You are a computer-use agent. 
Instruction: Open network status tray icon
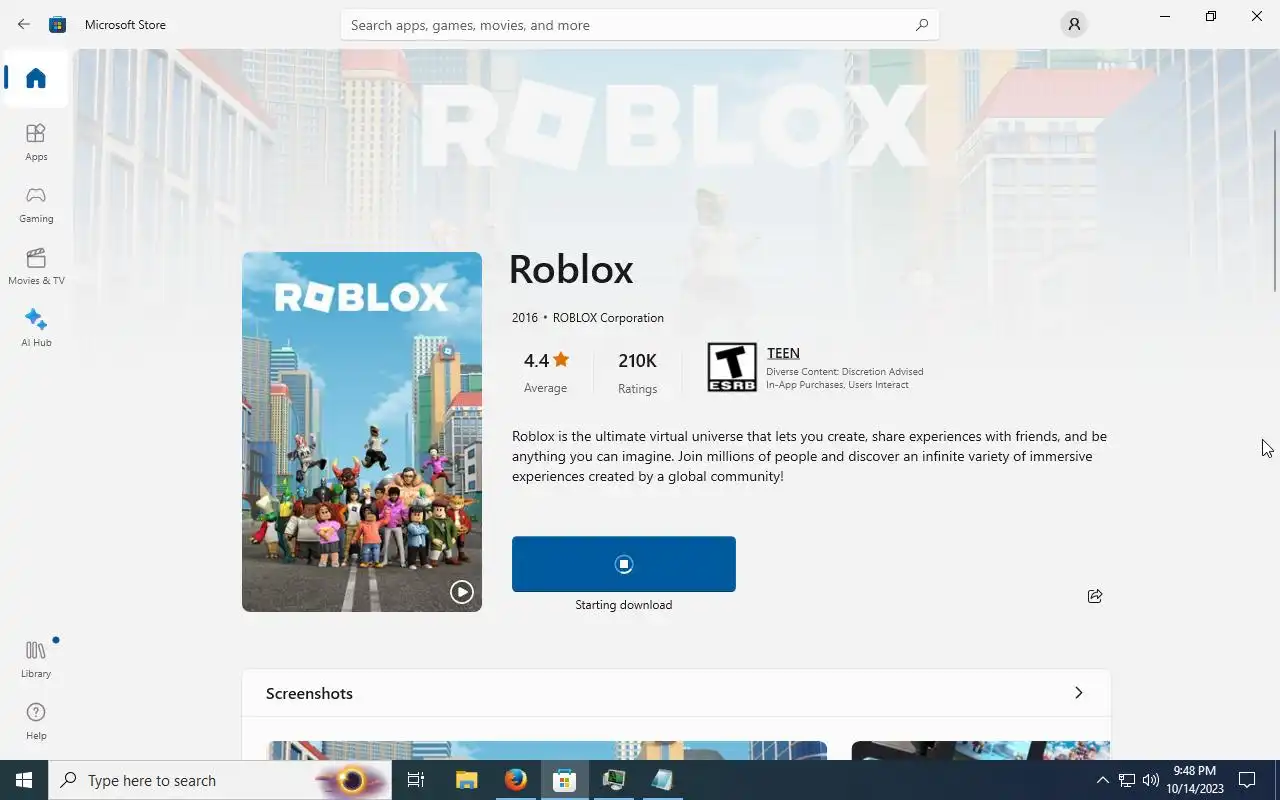click(x=1127, y=780)
